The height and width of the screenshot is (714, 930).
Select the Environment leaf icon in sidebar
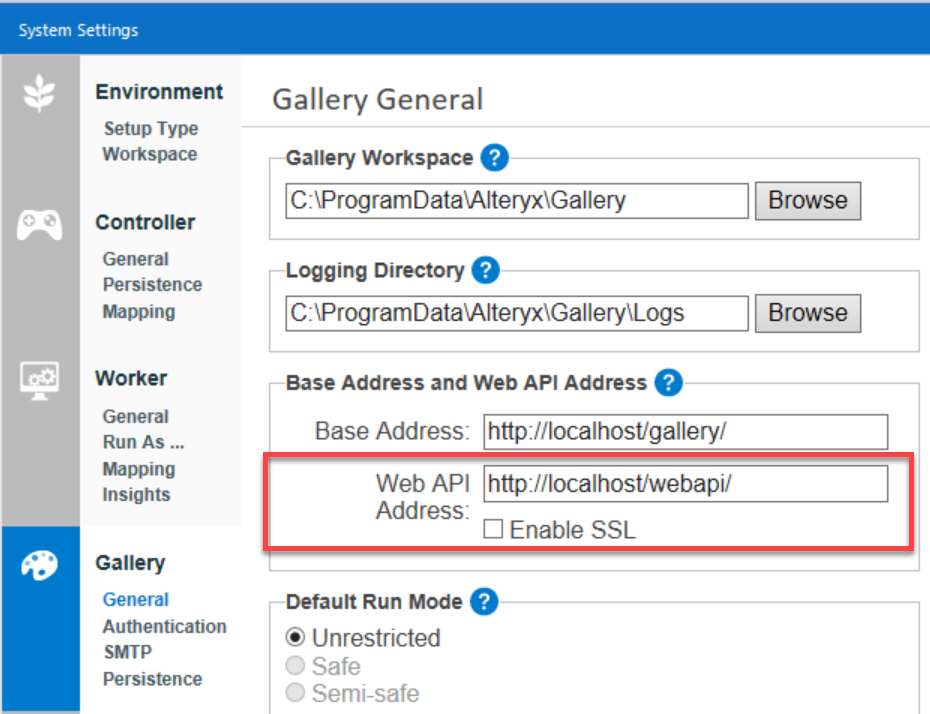(39, 90)
